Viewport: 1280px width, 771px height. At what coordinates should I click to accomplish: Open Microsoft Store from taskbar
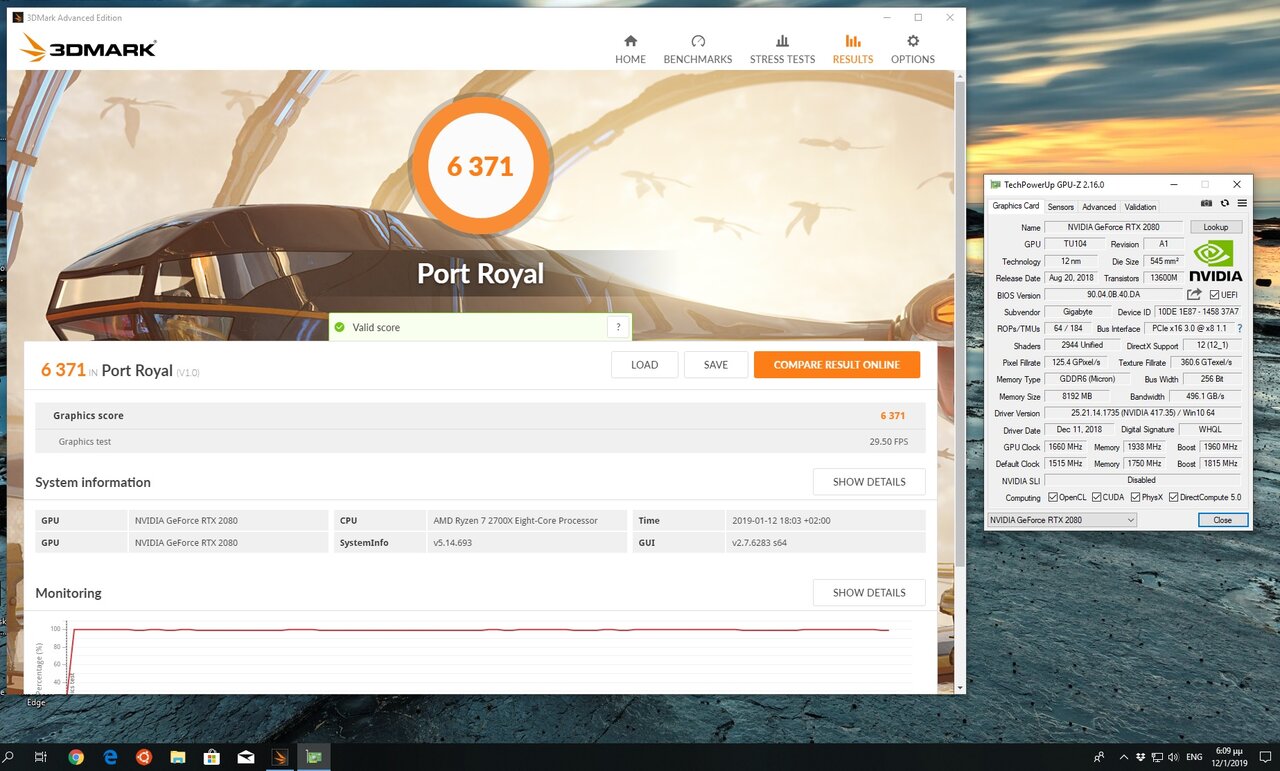212,757
